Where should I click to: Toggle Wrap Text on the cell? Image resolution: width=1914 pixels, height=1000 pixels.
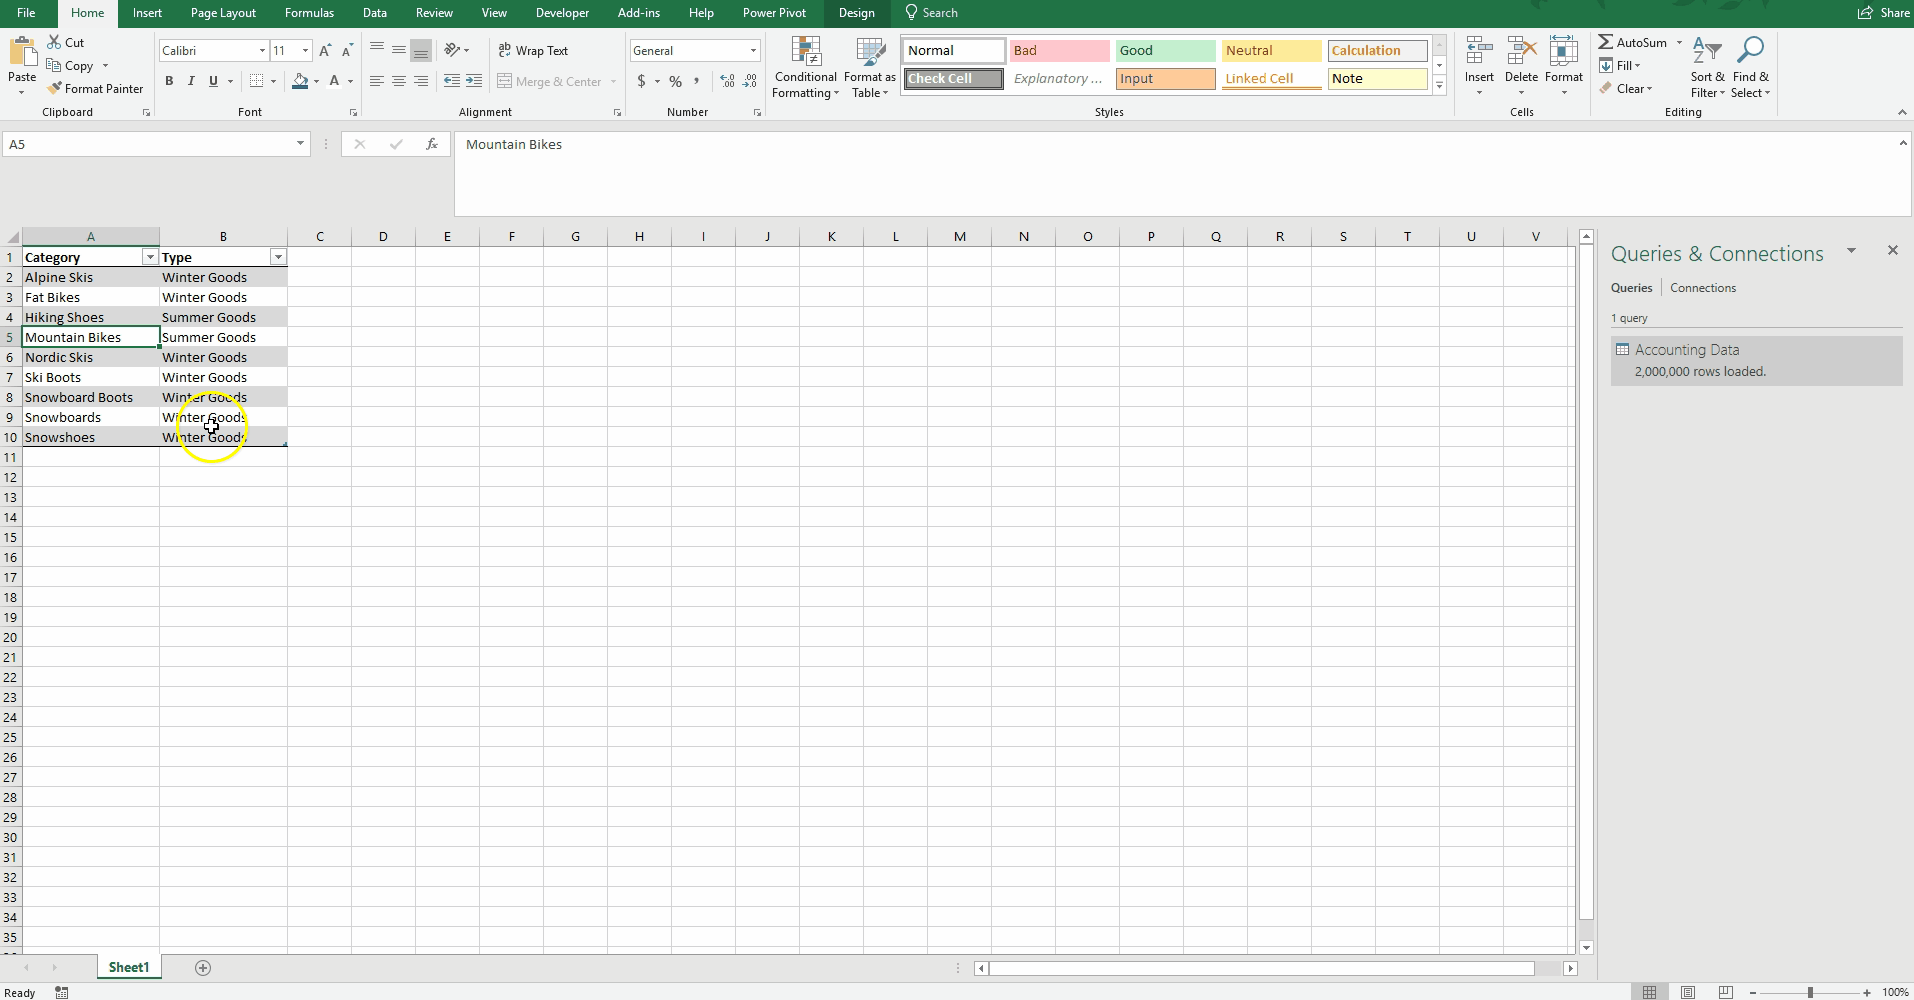533,51
